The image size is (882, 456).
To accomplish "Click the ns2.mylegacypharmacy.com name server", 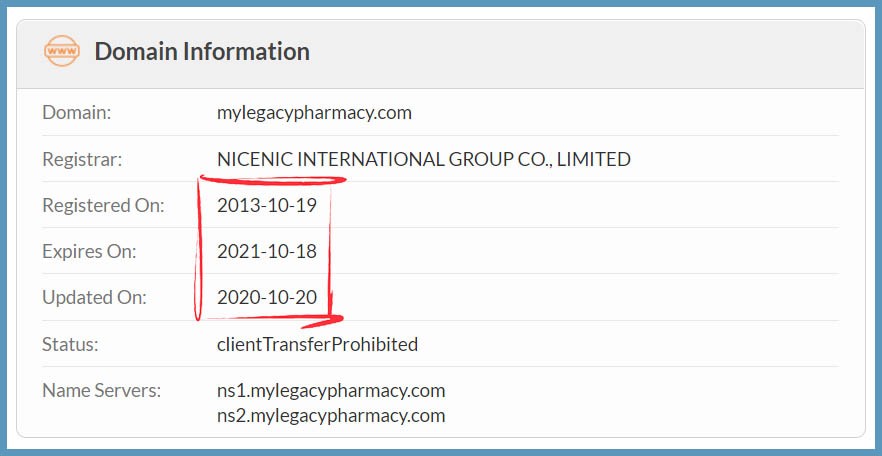I will (x=331, y=415).
